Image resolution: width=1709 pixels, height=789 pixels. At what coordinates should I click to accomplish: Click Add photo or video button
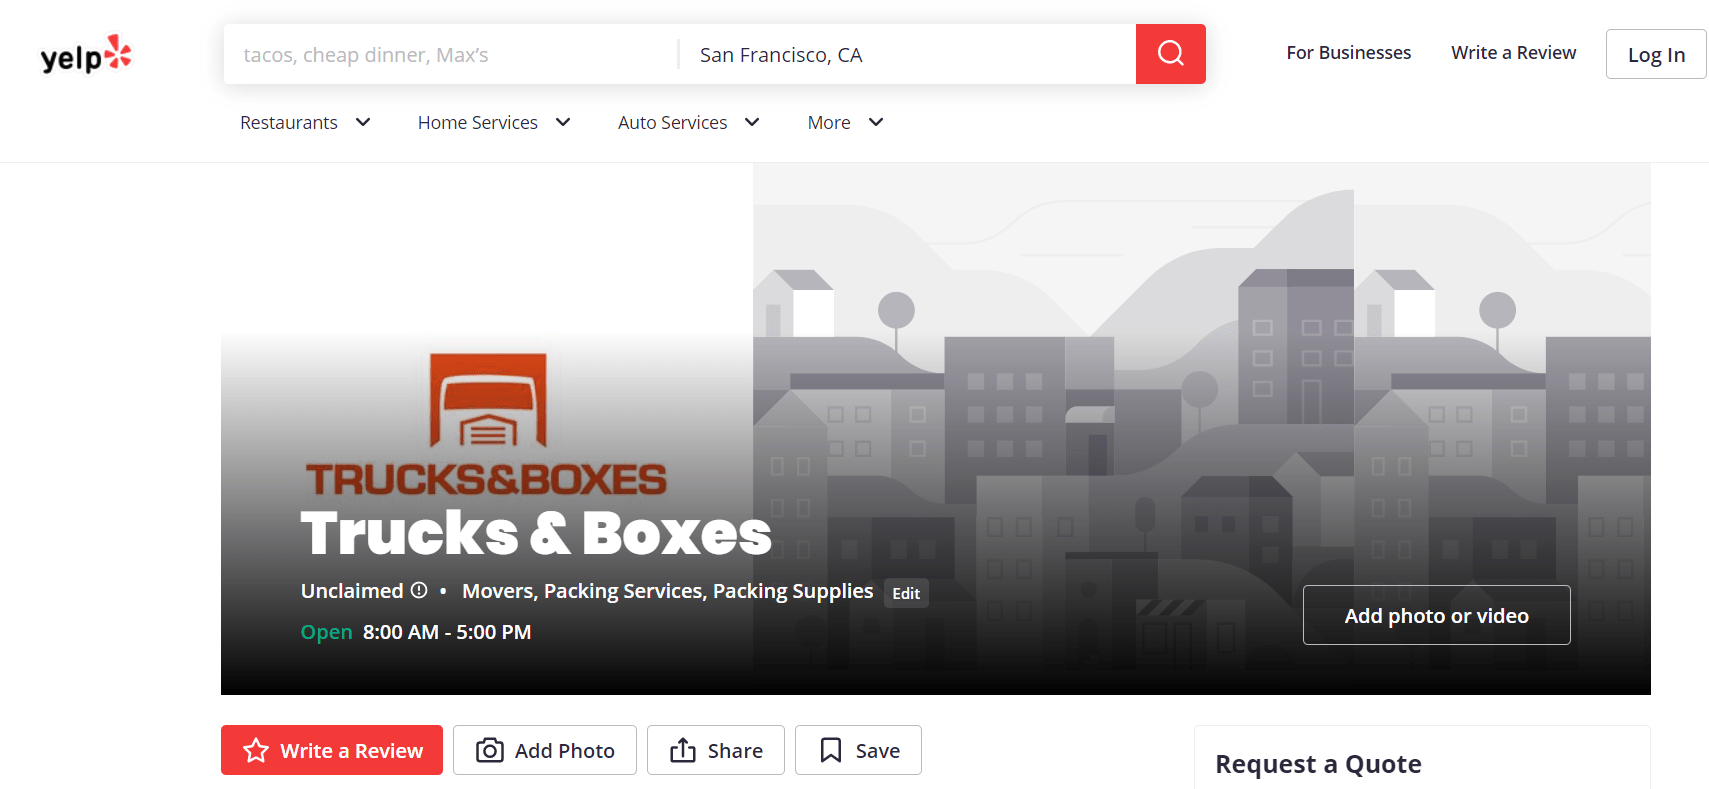pyautogui.click(x=1436, y=615)
